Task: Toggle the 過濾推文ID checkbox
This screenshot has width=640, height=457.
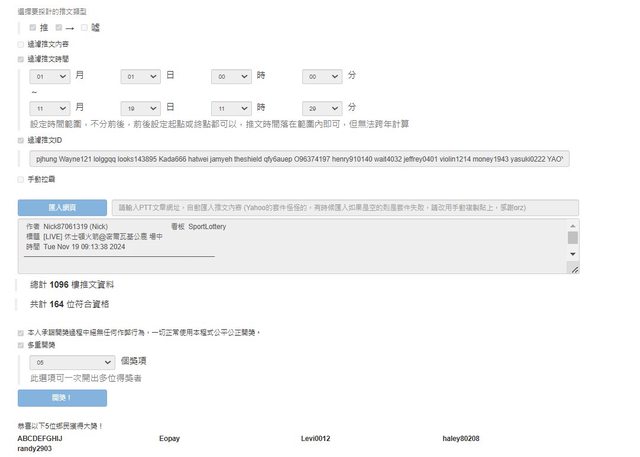Action: pos(21,140)
